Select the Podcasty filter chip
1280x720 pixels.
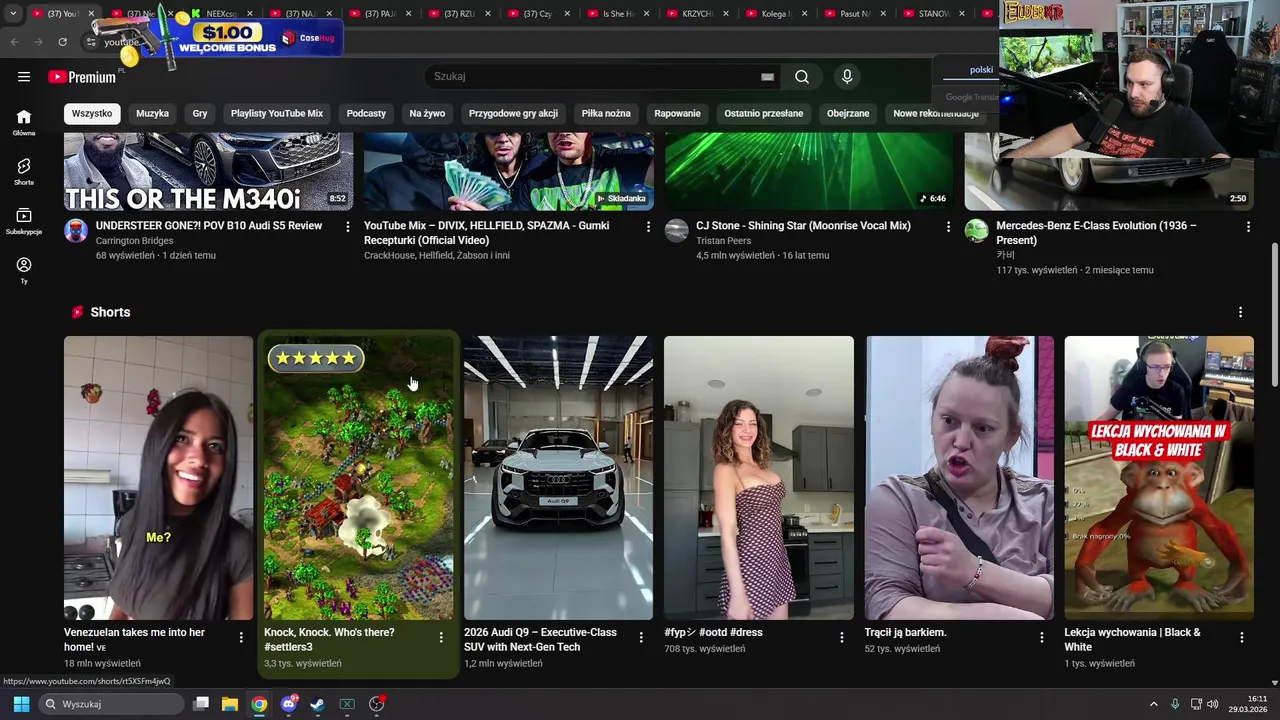point(366,113)
